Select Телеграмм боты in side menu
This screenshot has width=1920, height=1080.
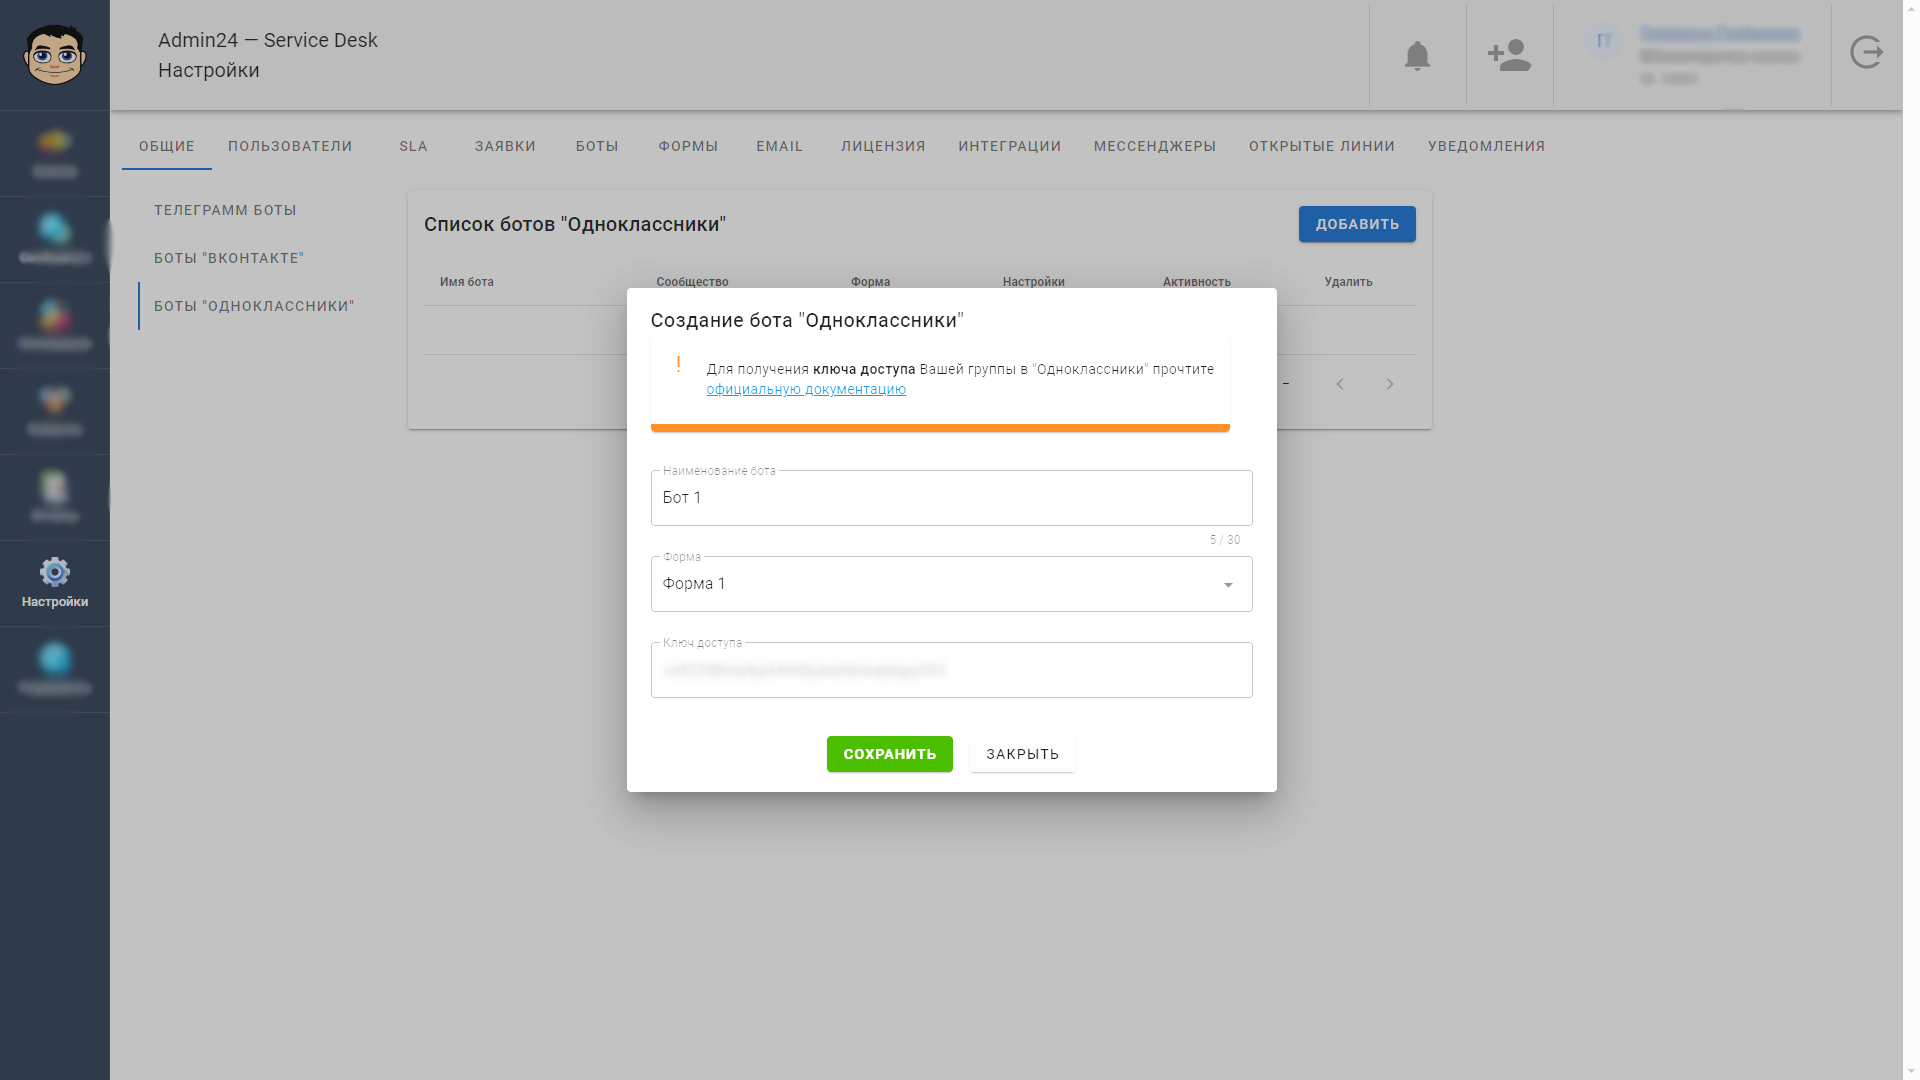pos(225,210)
